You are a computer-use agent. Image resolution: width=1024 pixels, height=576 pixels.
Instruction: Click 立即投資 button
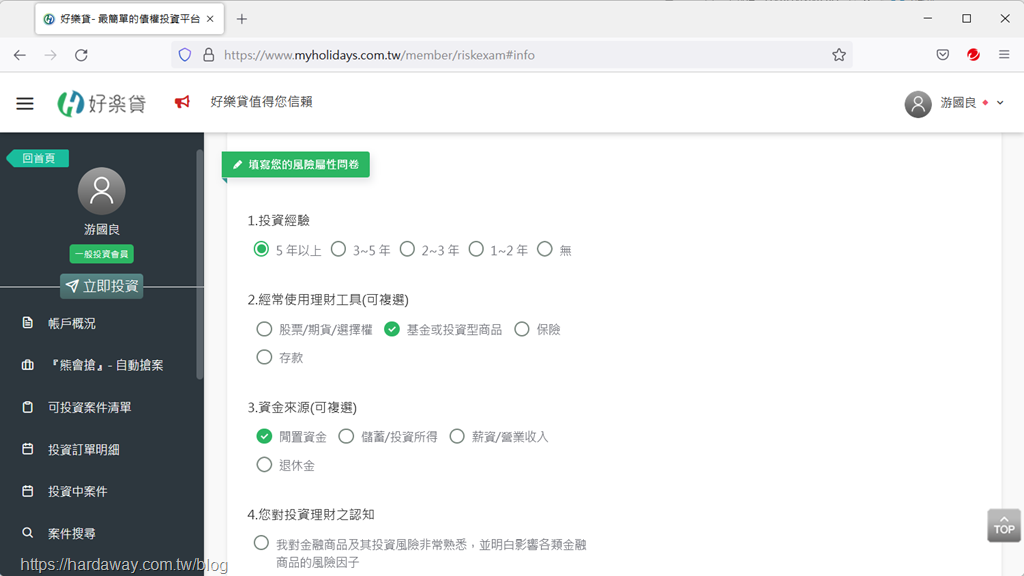(102, 286)
